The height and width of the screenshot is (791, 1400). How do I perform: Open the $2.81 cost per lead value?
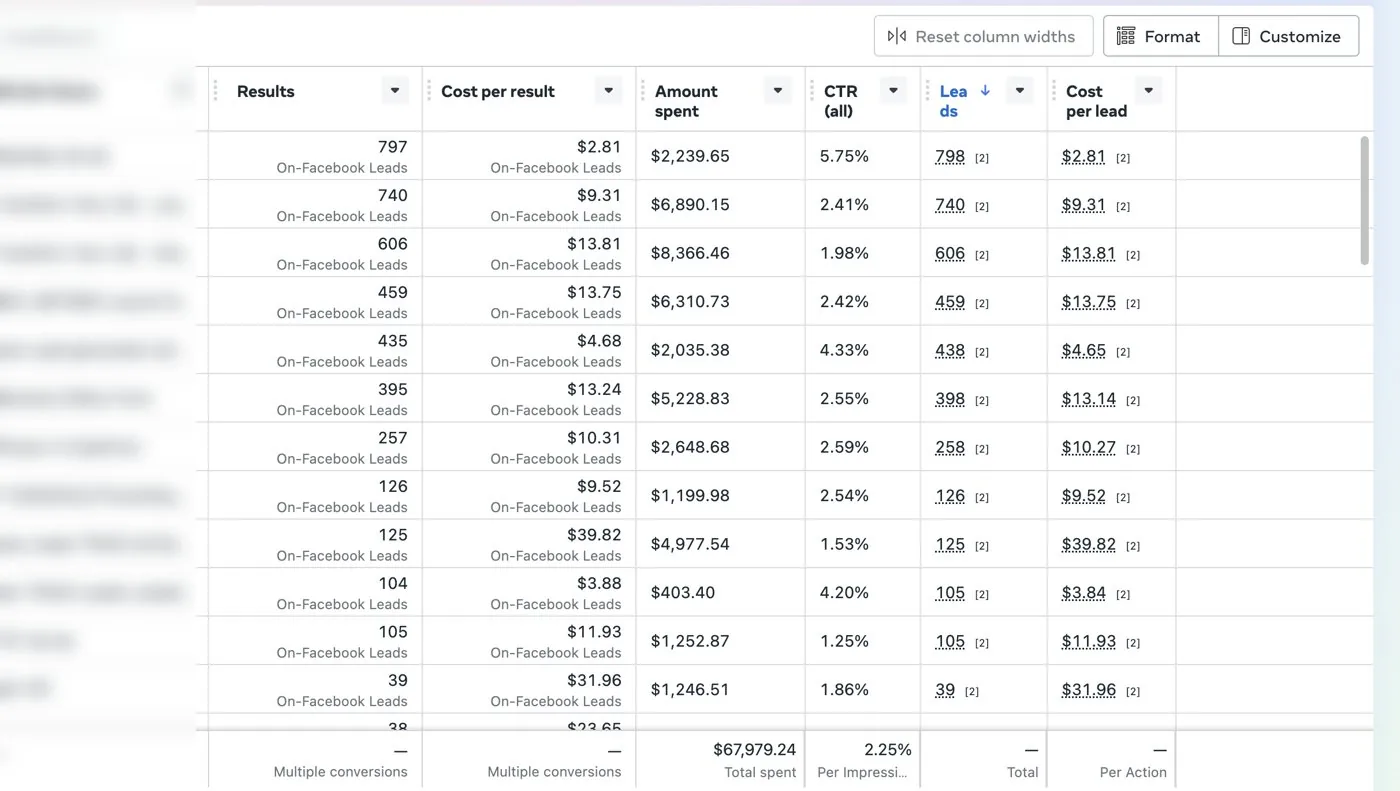(1084, 156)
